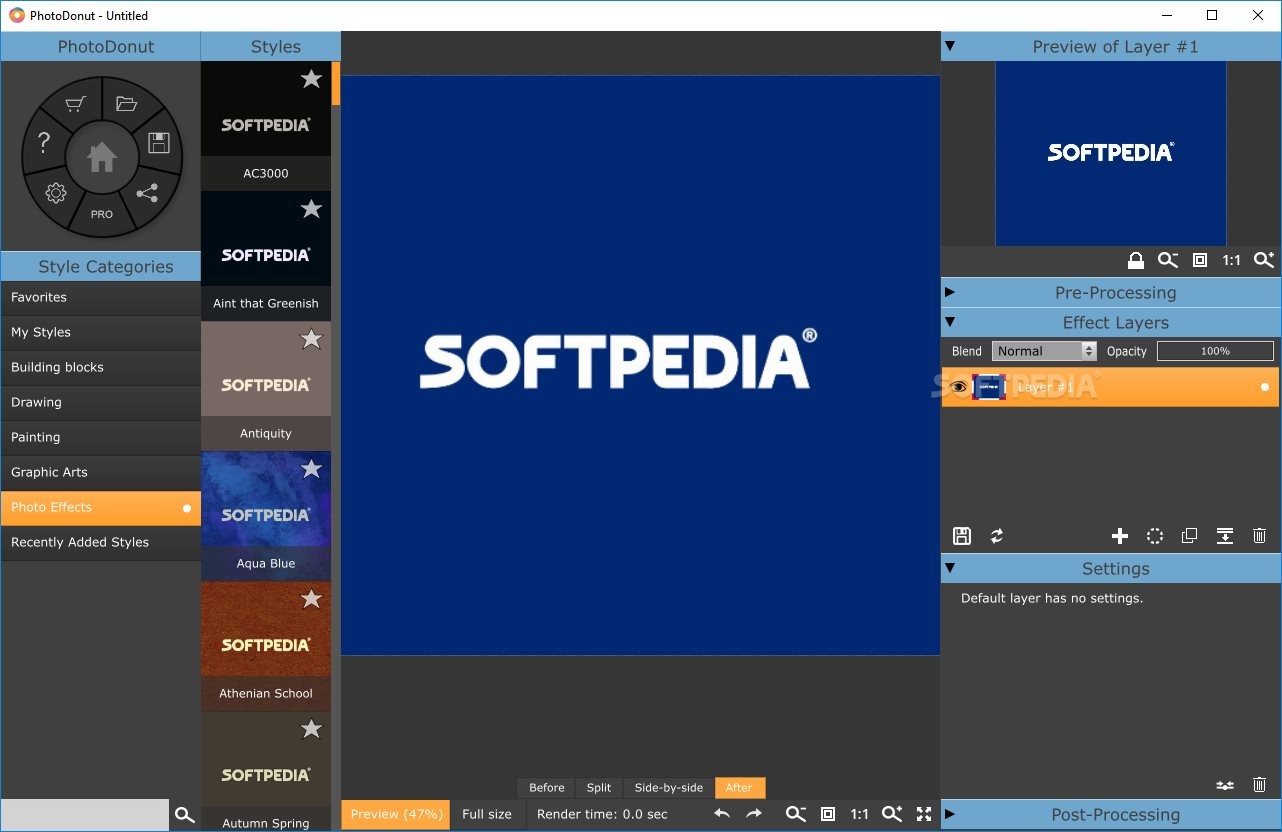Open help with the question mark icon
Image resolution: width=1282 pixels, height=832 pixels.
[x=43, y=143]
